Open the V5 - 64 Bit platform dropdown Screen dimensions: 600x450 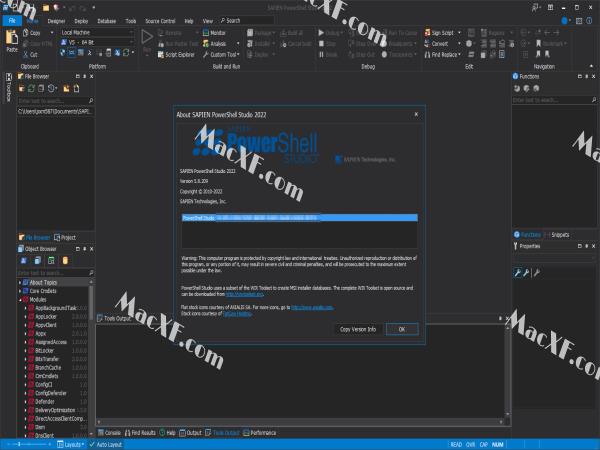(x=97, y=42)
